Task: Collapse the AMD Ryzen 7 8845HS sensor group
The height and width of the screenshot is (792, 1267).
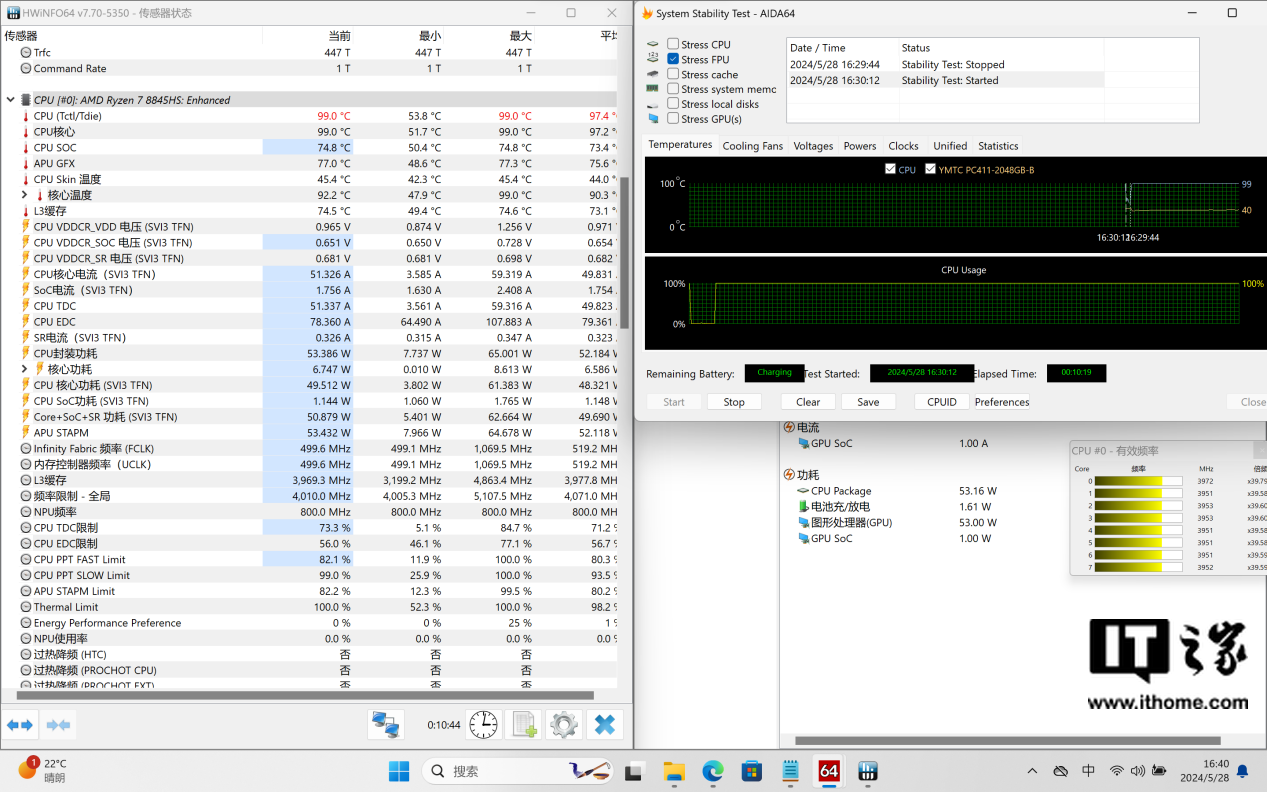Action: tap(11, 100)
